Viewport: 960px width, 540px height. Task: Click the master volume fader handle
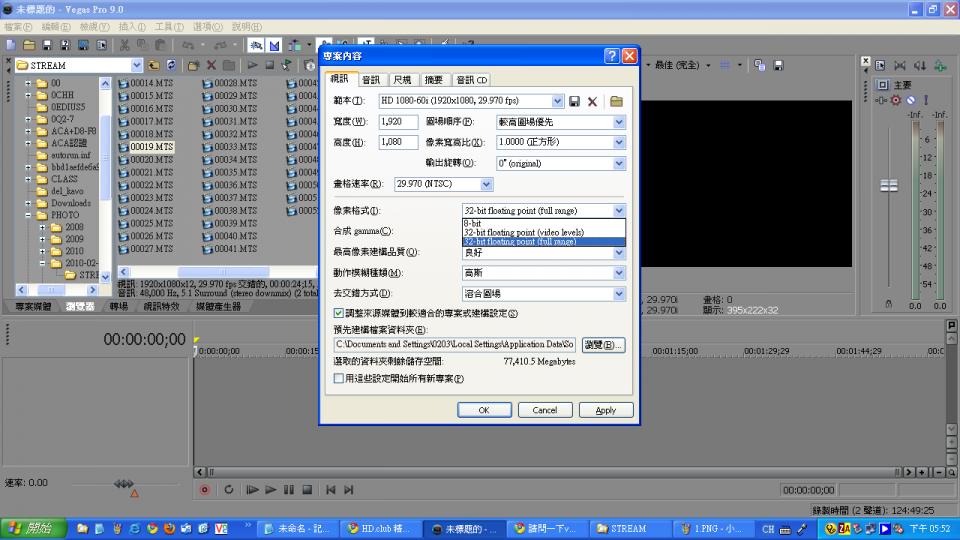click(887, 186)
